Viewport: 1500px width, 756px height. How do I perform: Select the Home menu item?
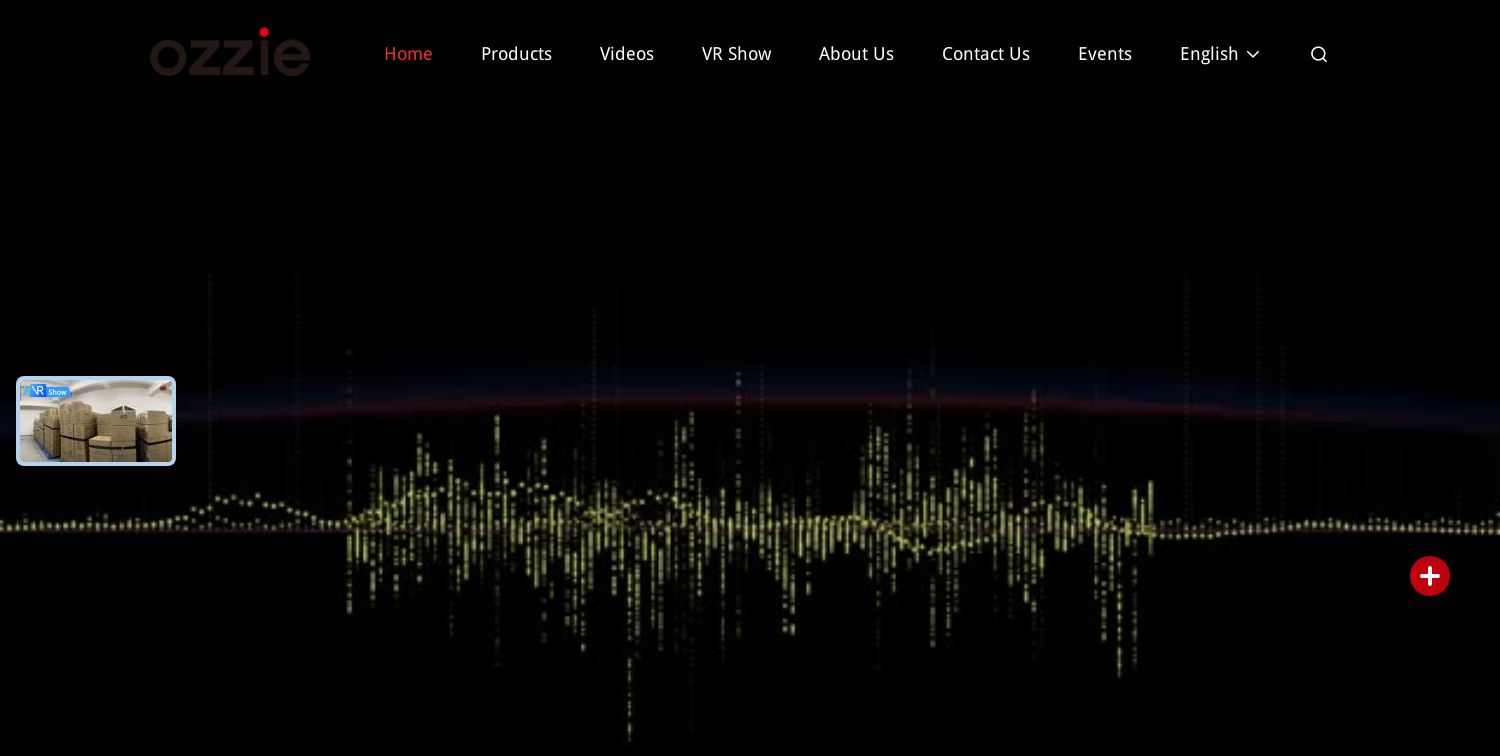point(408,54)
